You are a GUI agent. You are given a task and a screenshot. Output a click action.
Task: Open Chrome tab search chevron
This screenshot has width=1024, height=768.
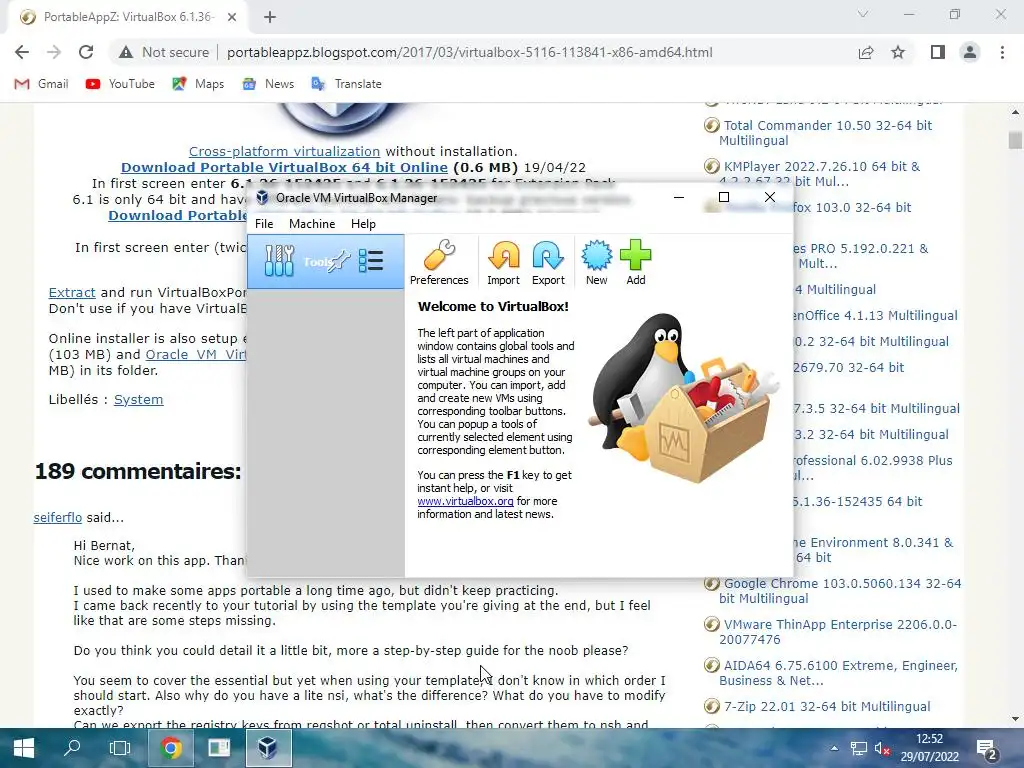coord(863,14)
